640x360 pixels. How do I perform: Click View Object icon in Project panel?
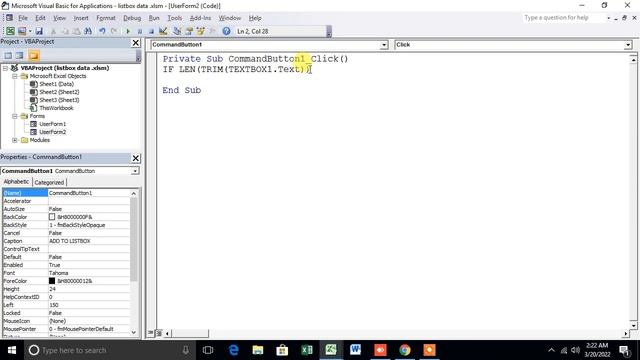pyautogui.click(x=19, y=55)
